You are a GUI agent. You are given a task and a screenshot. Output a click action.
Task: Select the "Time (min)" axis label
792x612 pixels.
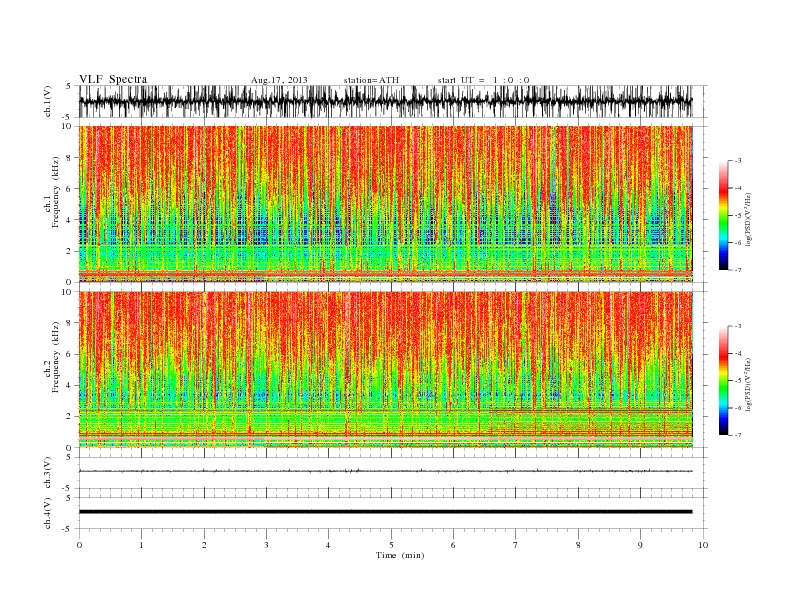(x=400, y=555)
